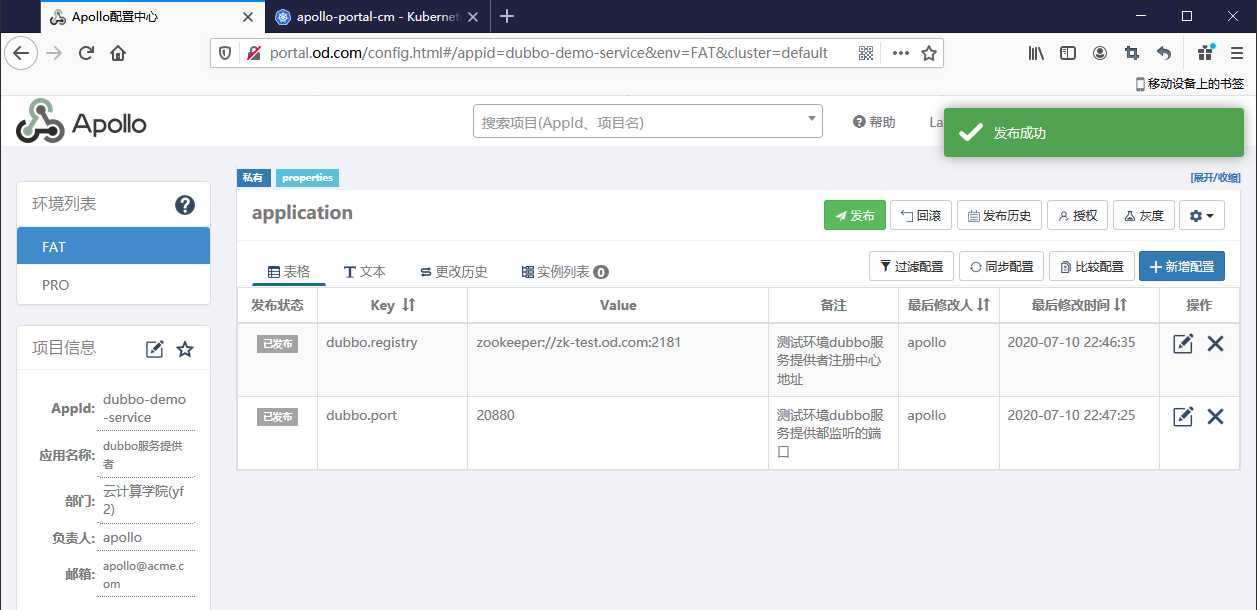Click the 回滚 button

pos(920,215)
